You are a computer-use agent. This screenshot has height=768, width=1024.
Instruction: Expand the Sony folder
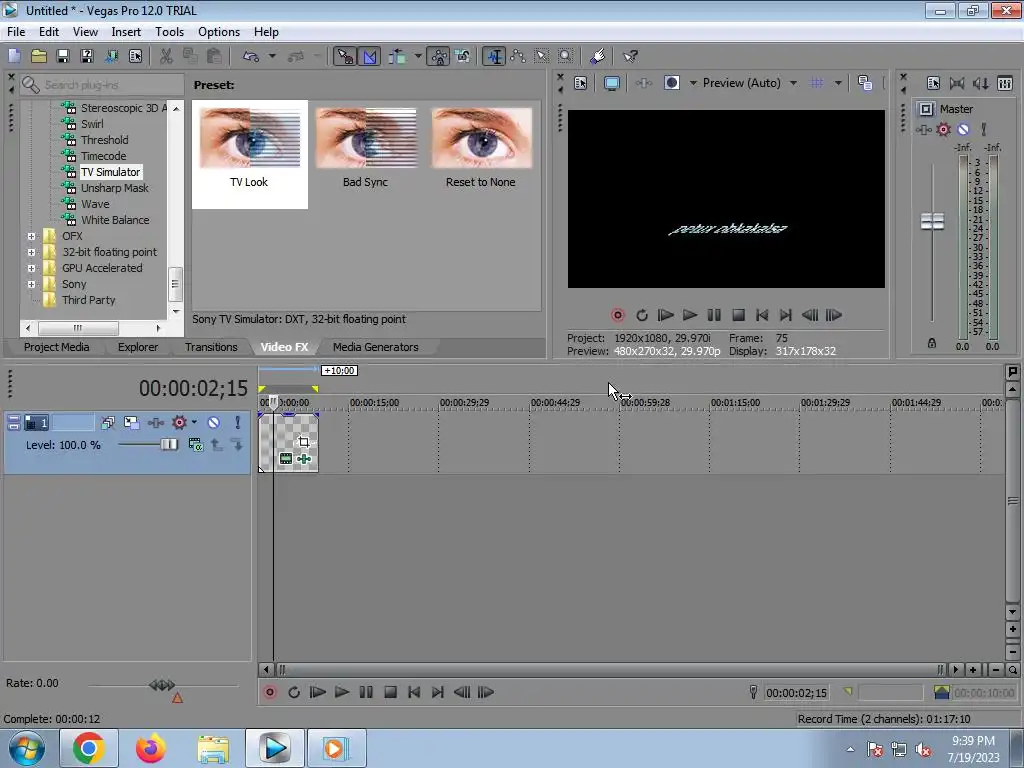31,284
